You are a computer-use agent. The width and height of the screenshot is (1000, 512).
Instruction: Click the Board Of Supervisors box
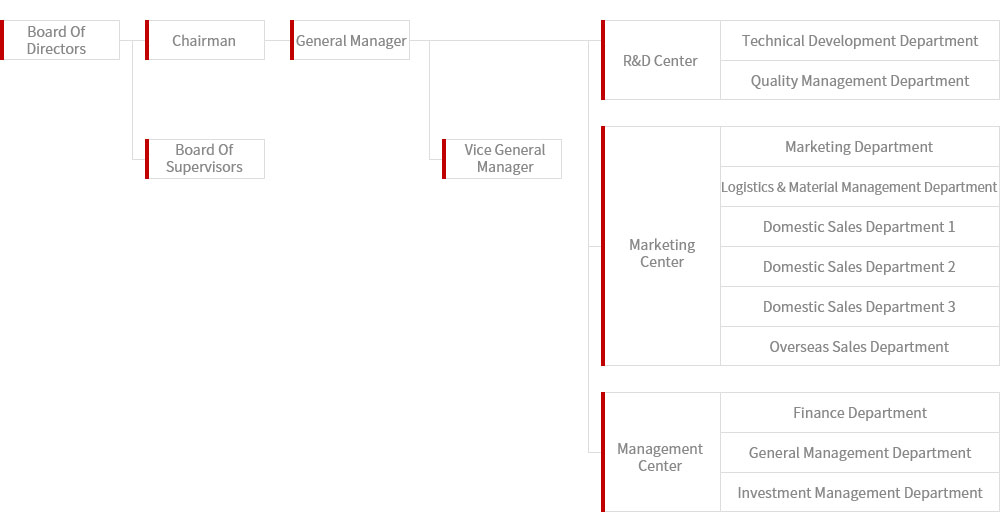click(x=204, y=159)
